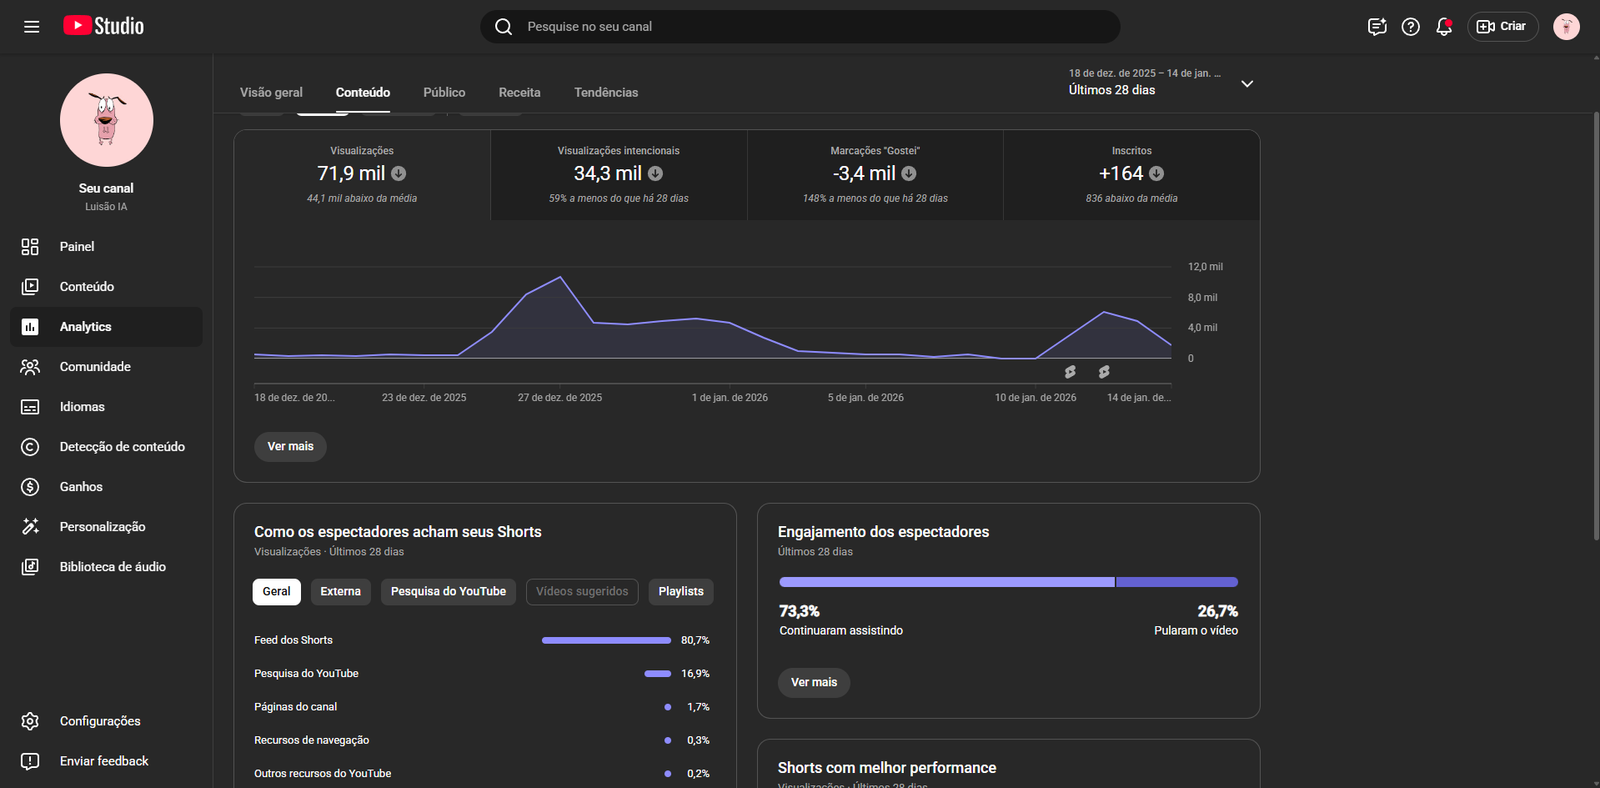
Task: Open the account avatar menu
Action: (1566, 27)
